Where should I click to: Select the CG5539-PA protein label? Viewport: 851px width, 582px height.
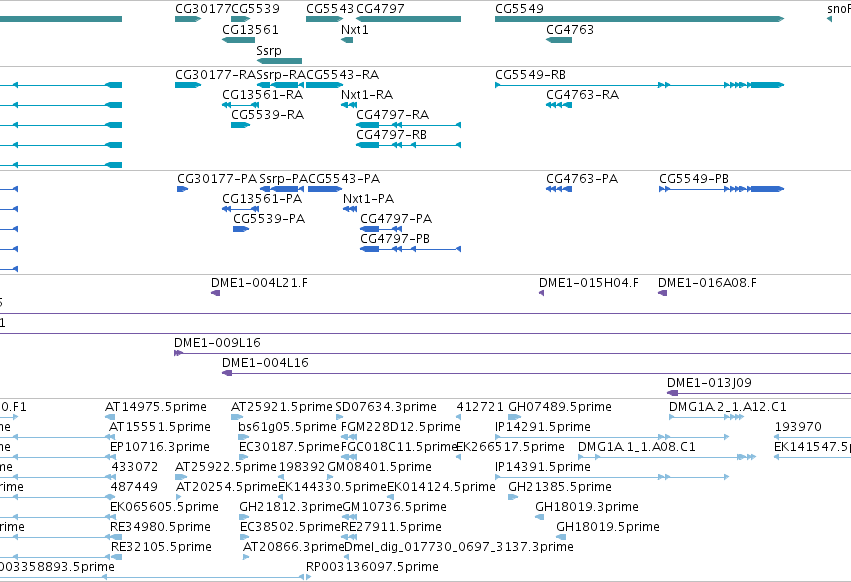coord(269,219)
